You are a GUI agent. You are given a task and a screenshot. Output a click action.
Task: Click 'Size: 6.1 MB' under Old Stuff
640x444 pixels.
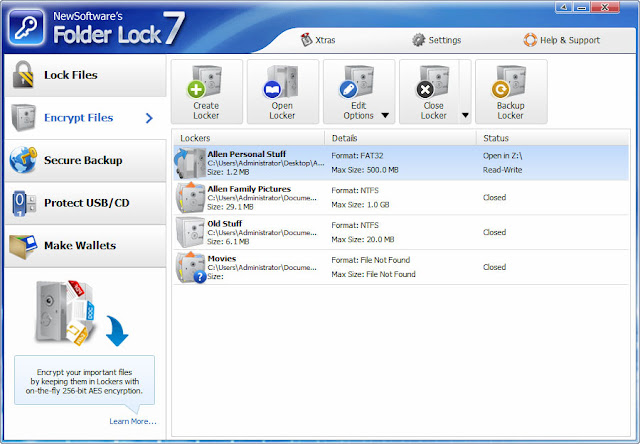pyautogui.click(x=228, y=242)
